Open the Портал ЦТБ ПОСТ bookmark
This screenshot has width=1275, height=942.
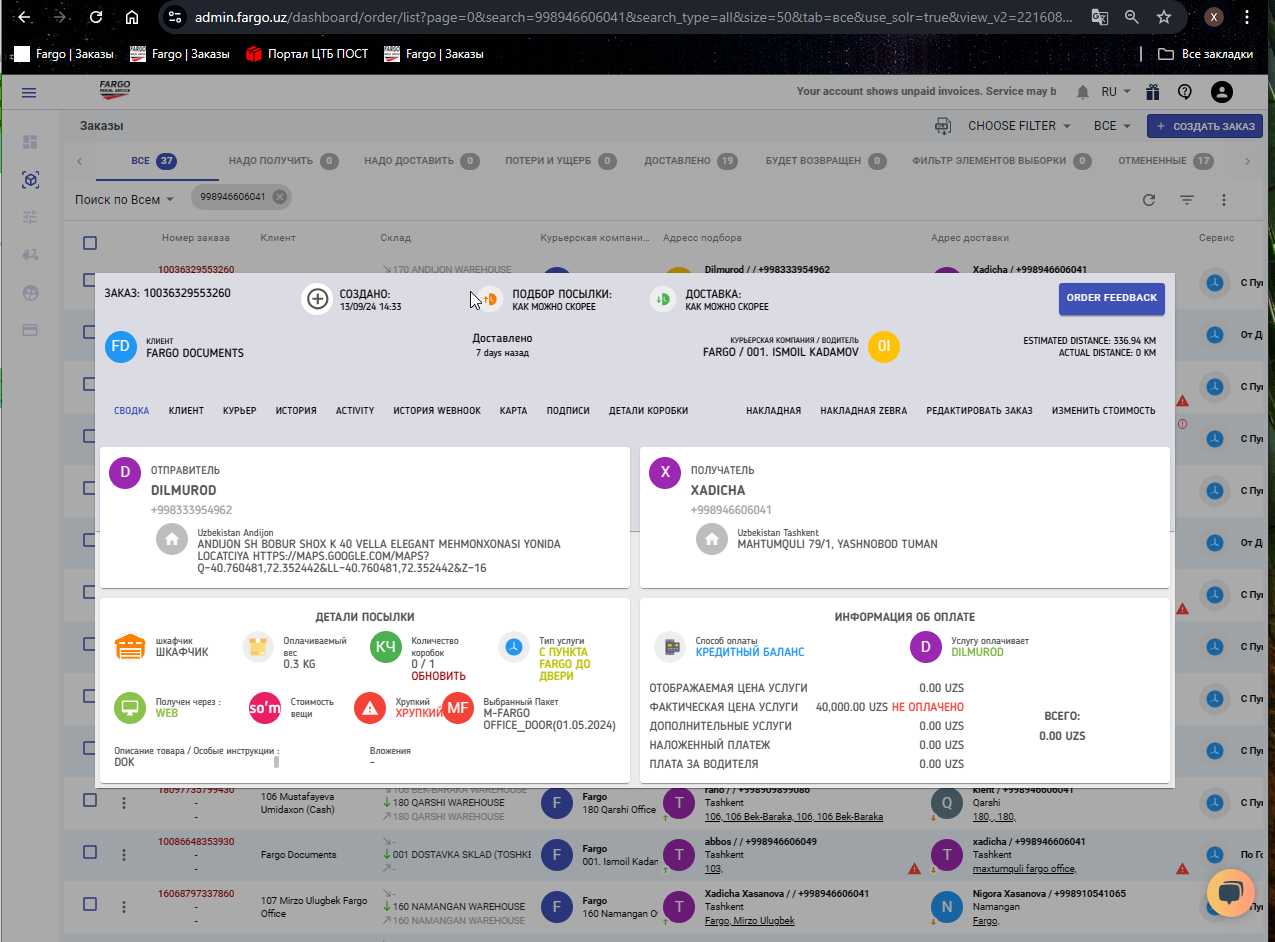(307, 54)
